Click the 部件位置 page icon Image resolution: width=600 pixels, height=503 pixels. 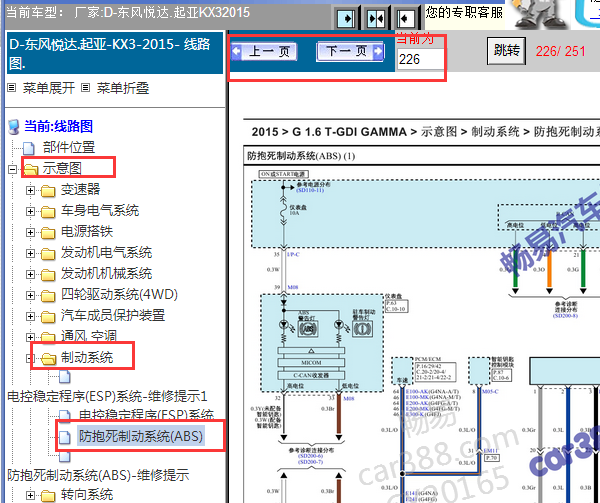[29, 148]
